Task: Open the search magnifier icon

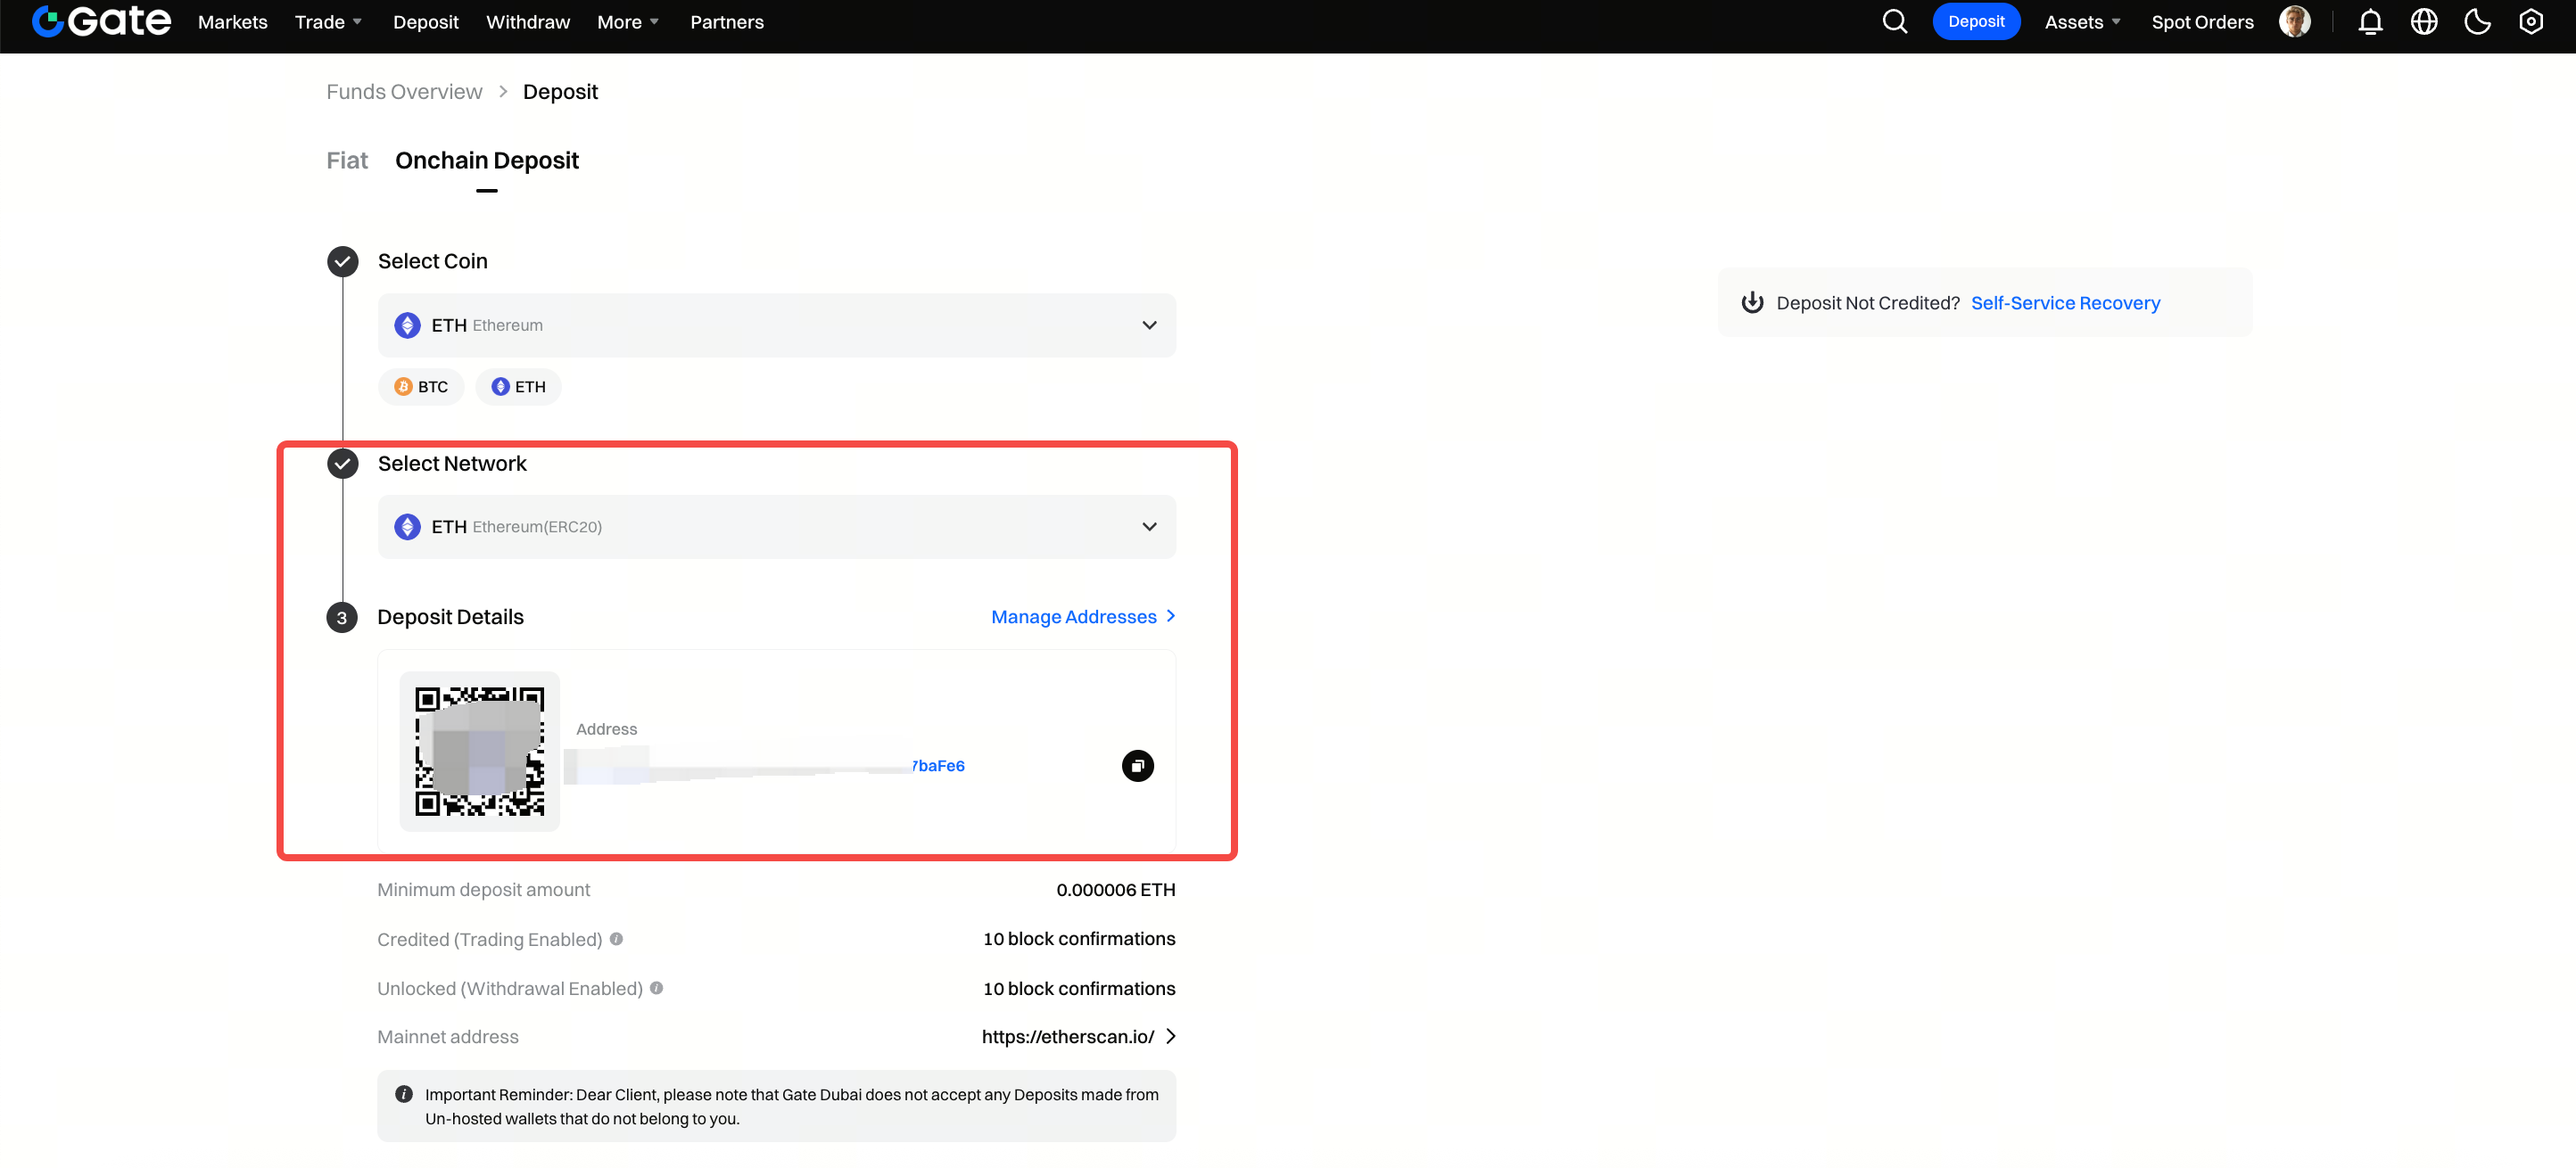Action: pyautogui.click(x=1894, y=21)
